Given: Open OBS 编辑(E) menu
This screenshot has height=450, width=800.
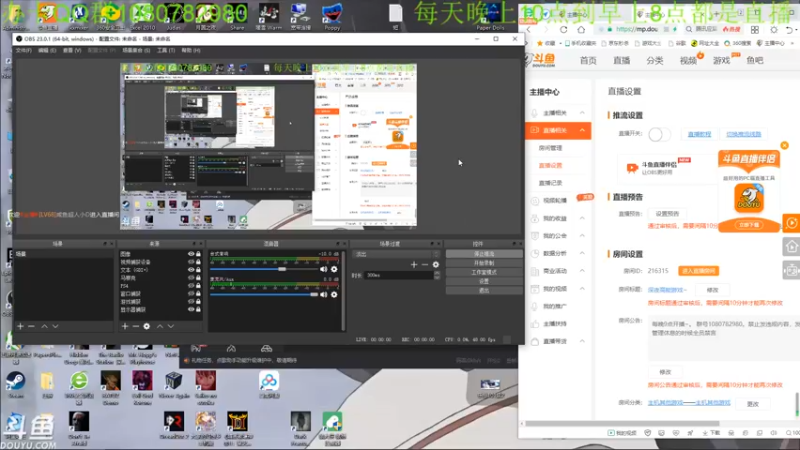Looking at the screenshot, I should pyautogui.click(x=47, y=51).
